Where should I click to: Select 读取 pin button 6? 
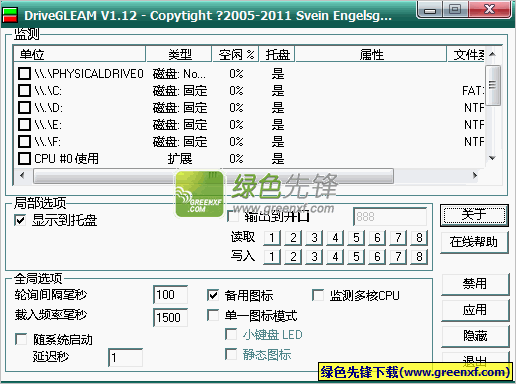[x=377, y=238]
